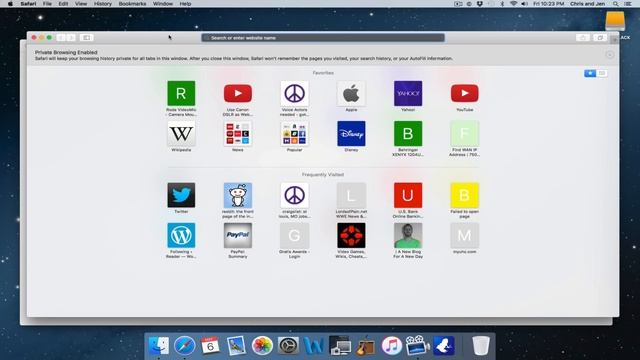Open the Apple favorite
Screen dimensions: 640x360
(x=351, y=93)
